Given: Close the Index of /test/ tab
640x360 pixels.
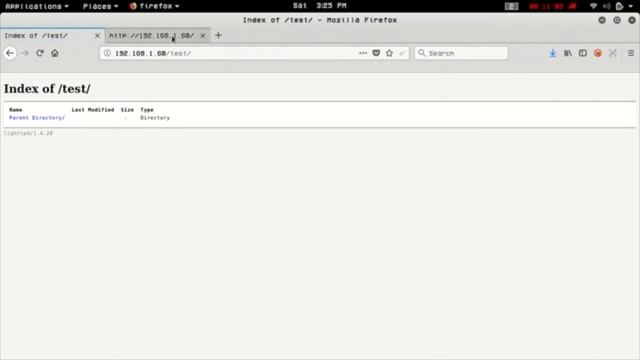Looking at the screenshot, I should [97, 36].
